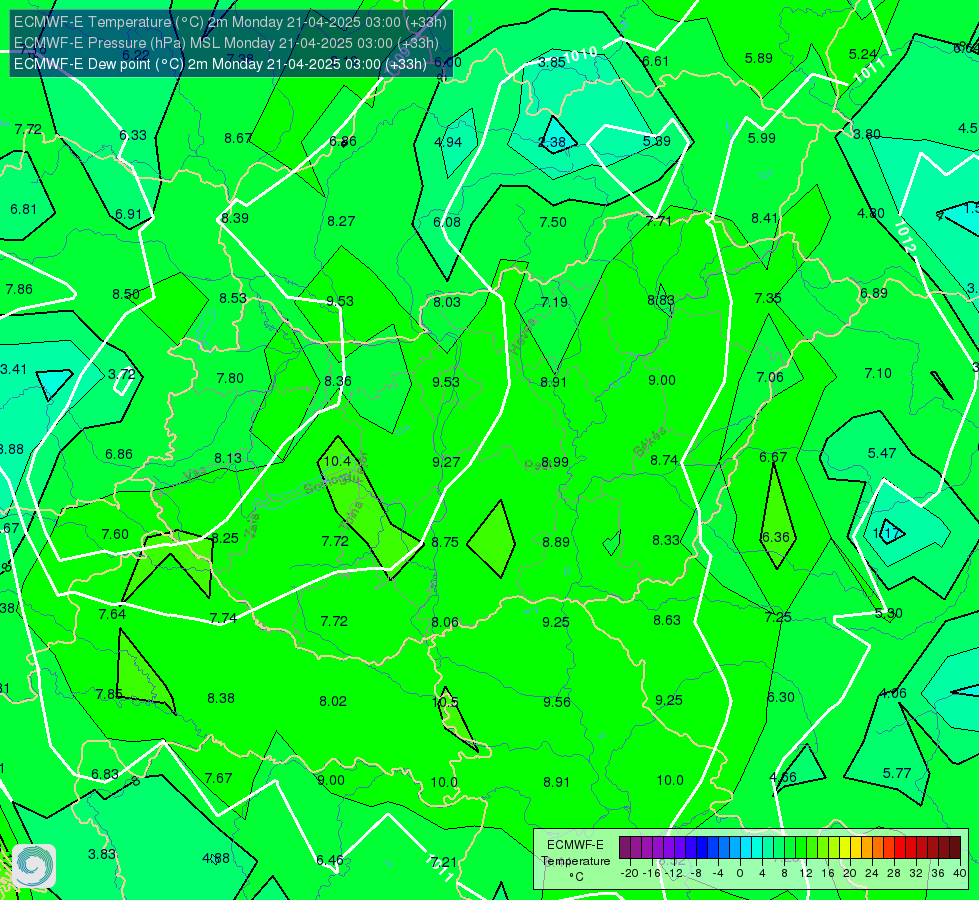The height and width of the screenshot is (900, 979).
Task: Click the value 8.13
Action: (x=228, y=459)
